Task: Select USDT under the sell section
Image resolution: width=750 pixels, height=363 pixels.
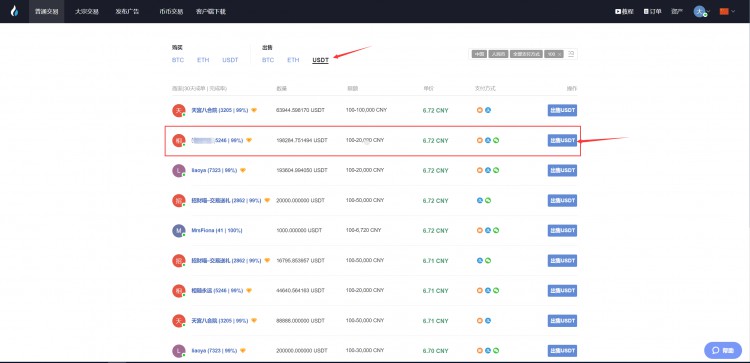Action: pos(320,60)
